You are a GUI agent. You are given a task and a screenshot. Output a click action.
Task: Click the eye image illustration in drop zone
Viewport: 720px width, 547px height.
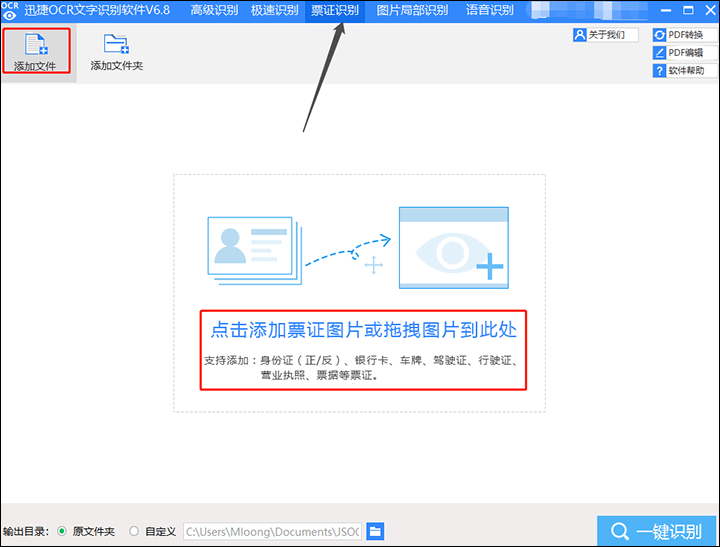(453, 247)
